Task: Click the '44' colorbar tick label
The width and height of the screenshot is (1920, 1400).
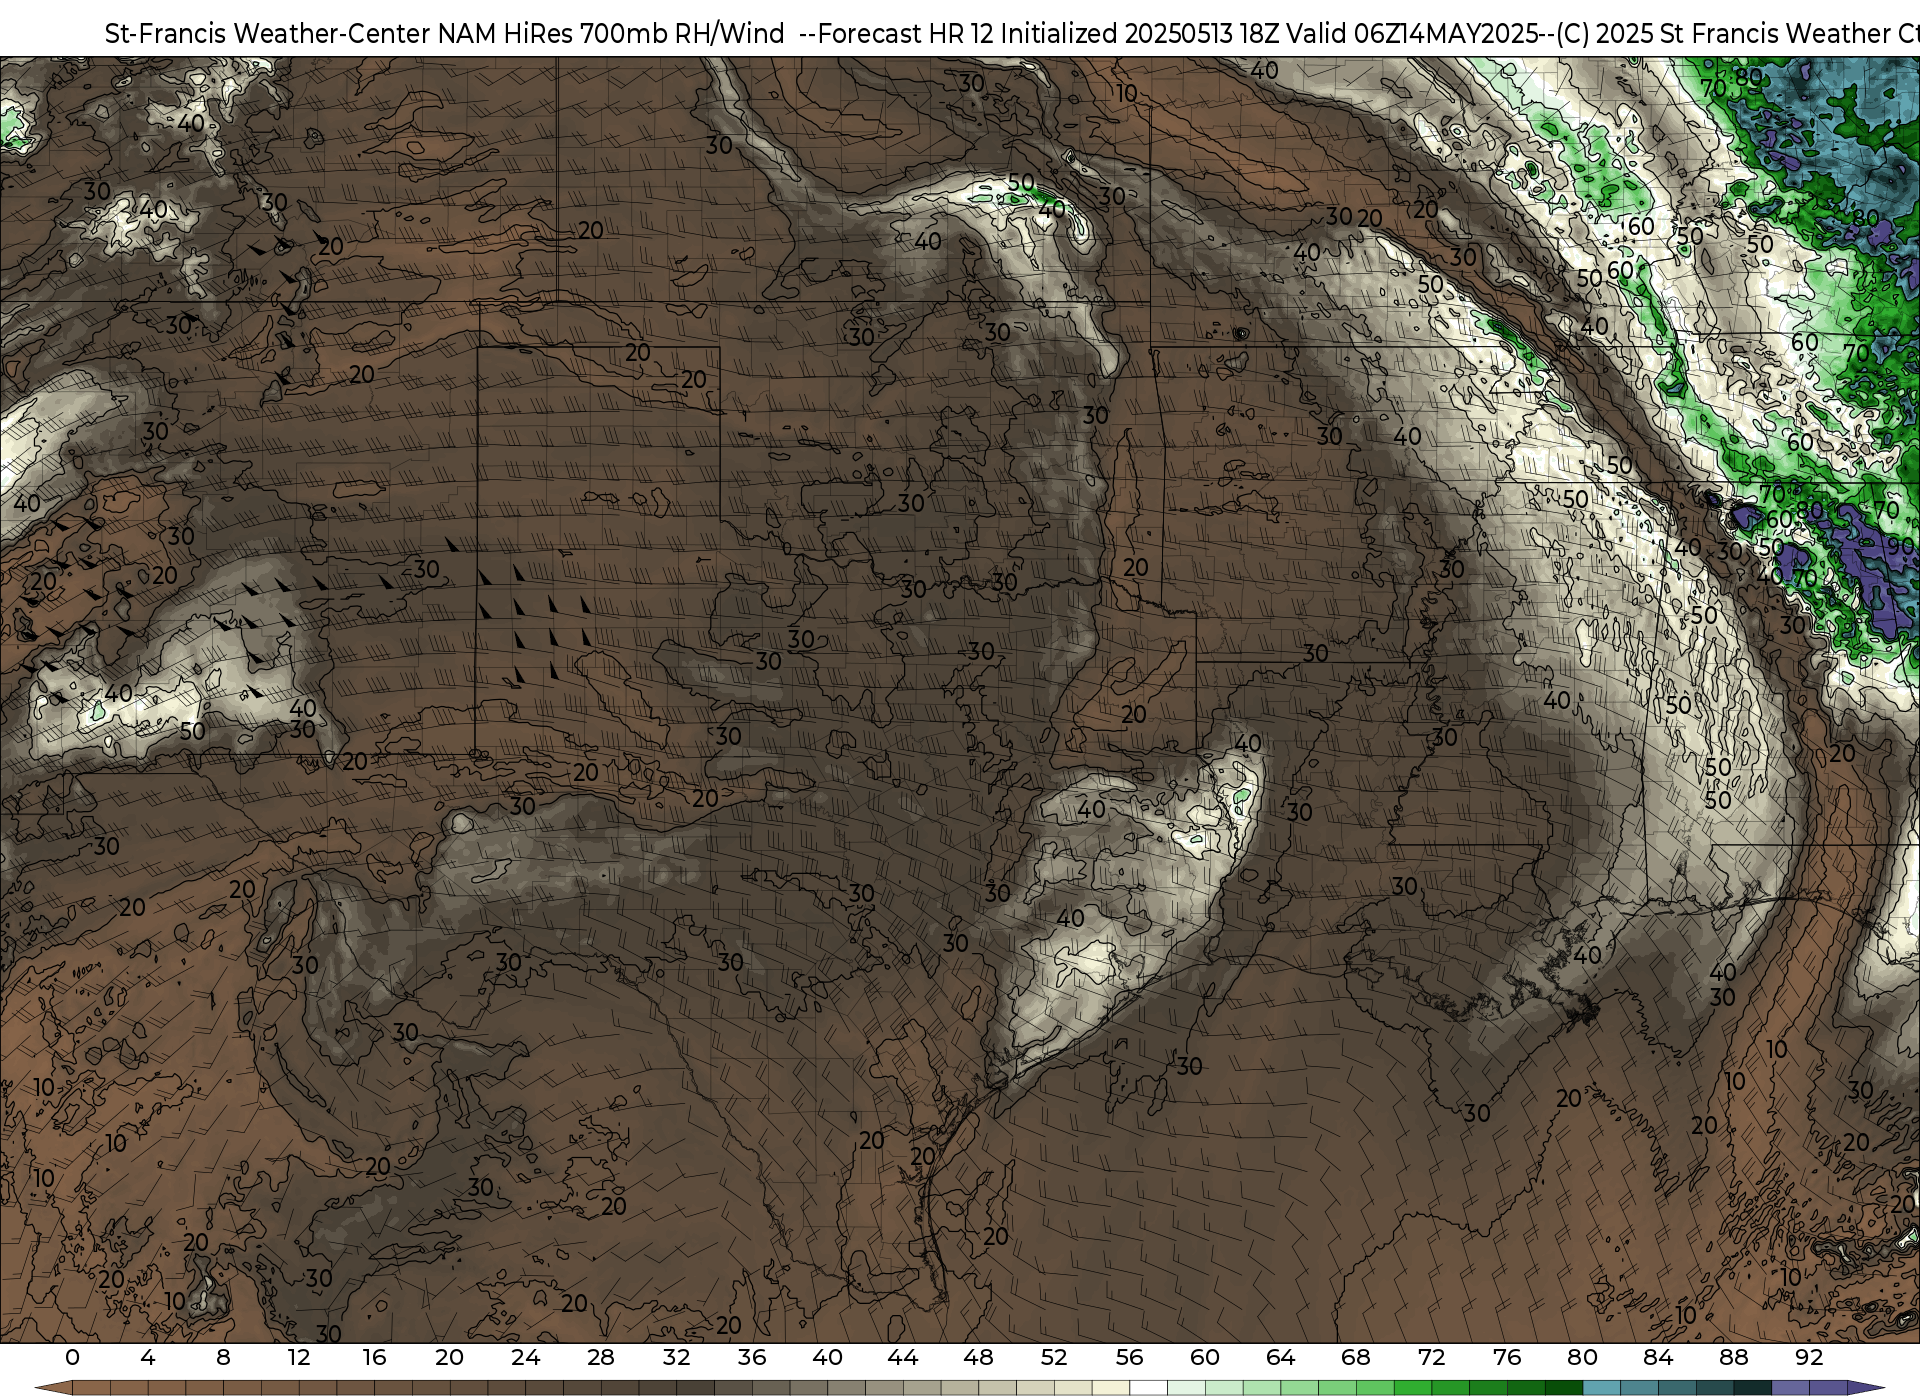Action: [903, 1357]
